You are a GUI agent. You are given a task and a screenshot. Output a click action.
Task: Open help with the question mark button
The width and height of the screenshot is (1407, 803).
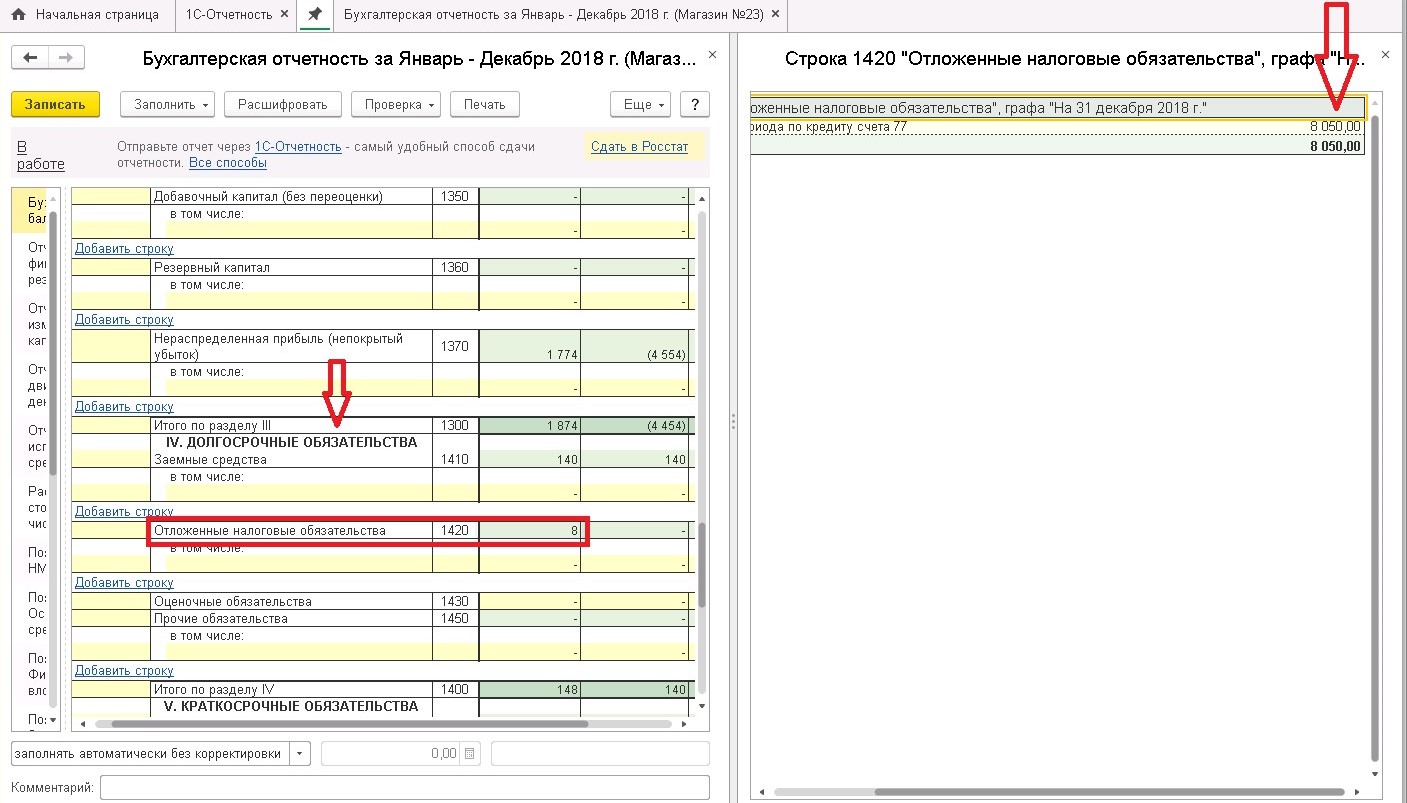click(x=695, y=104)
